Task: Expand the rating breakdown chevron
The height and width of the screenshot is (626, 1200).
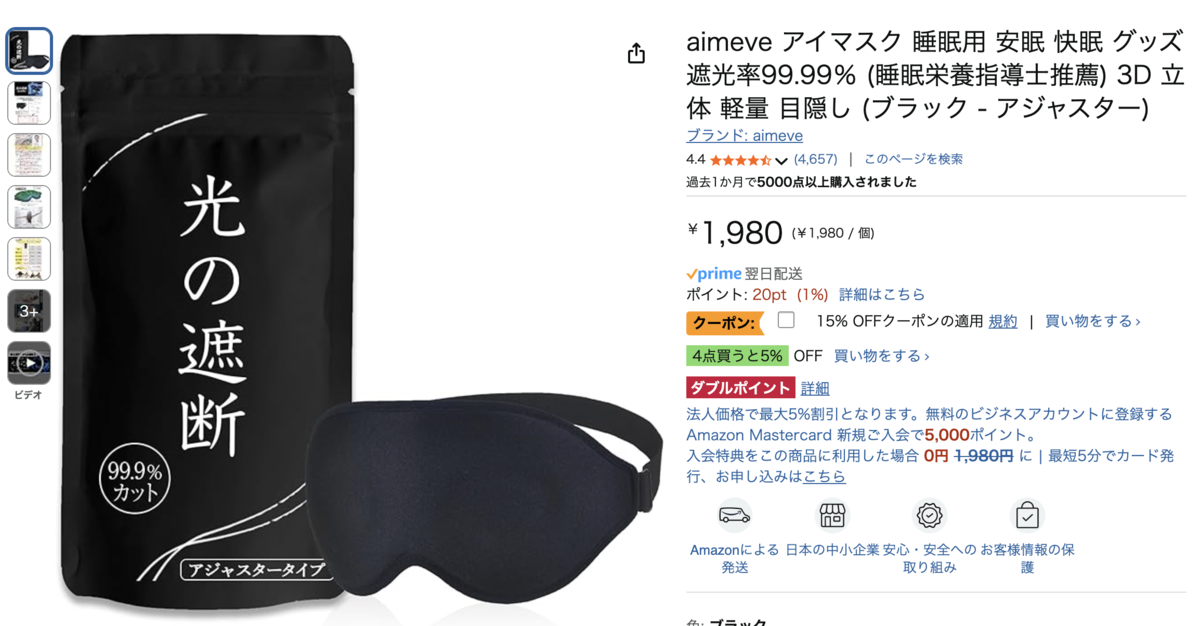Action: pos(781,160)
